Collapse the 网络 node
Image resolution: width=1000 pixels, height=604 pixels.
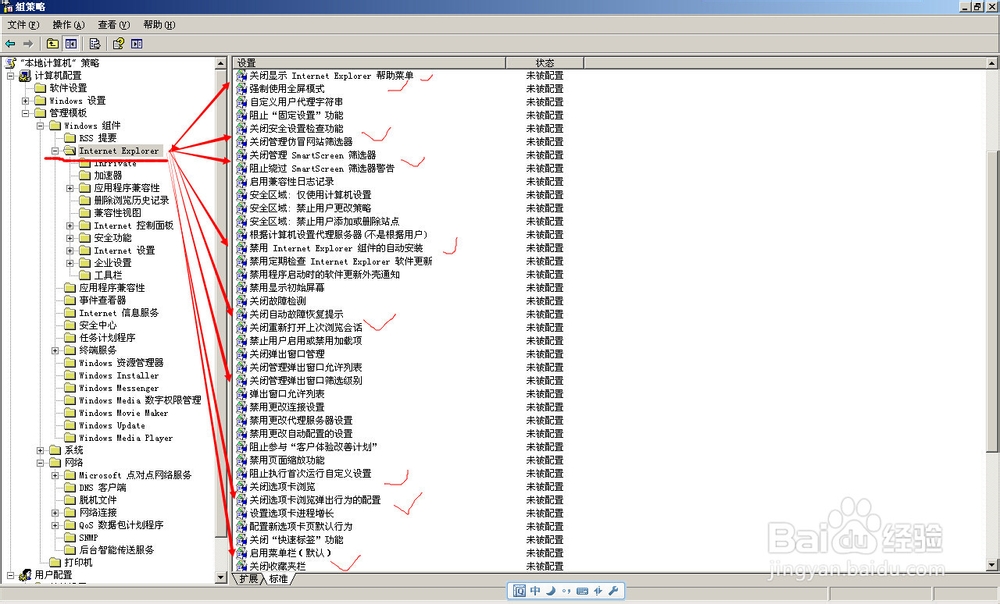pyautogui.click(x=40, y=462)
